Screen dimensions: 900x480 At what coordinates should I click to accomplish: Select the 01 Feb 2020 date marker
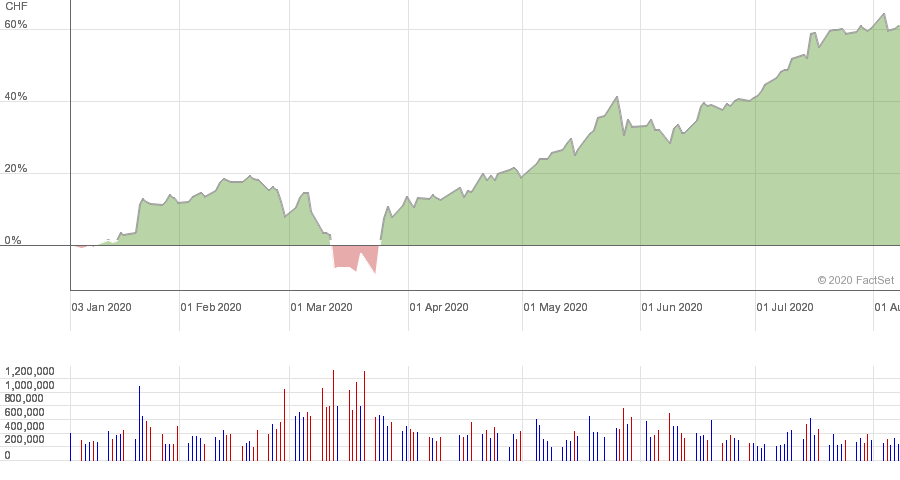211,307
